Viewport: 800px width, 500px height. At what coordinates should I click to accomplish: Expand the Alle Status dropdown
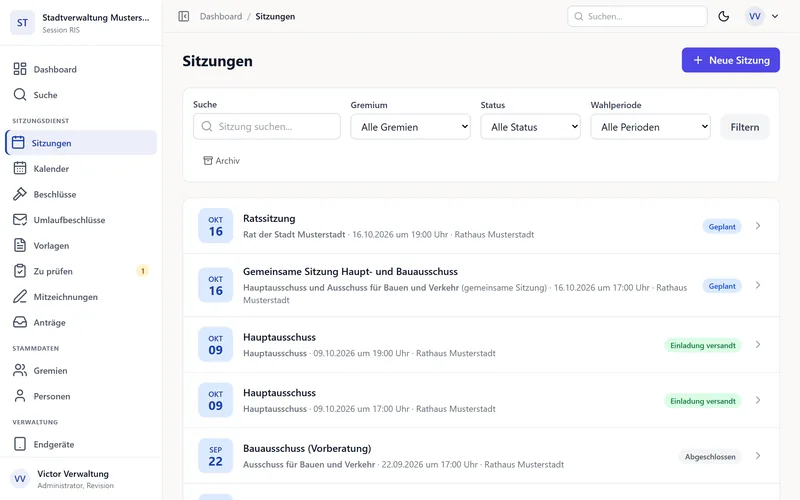pos(530,127)
